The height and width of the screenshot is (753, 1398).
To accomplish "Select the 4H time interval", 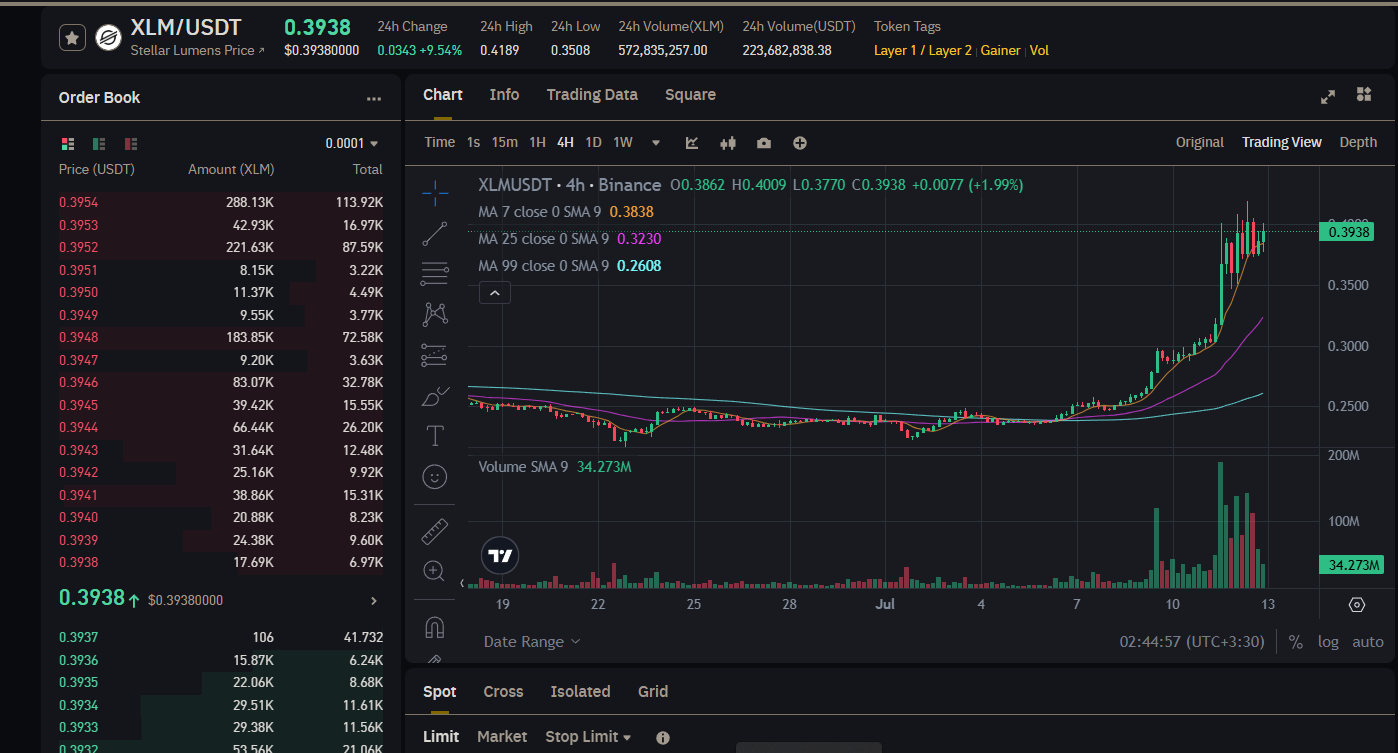I will click(x=565, y=142).
